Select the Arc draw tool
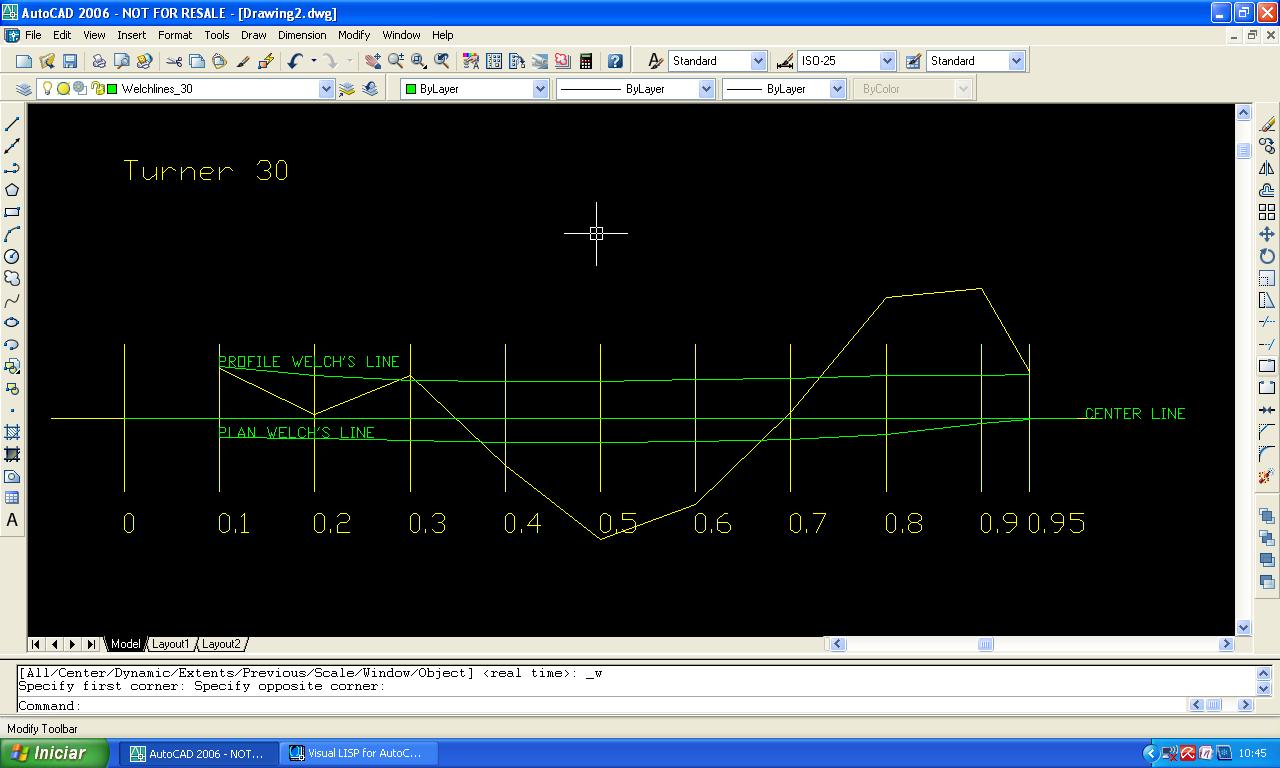The image size is (1280, 768). pos(12,234)
